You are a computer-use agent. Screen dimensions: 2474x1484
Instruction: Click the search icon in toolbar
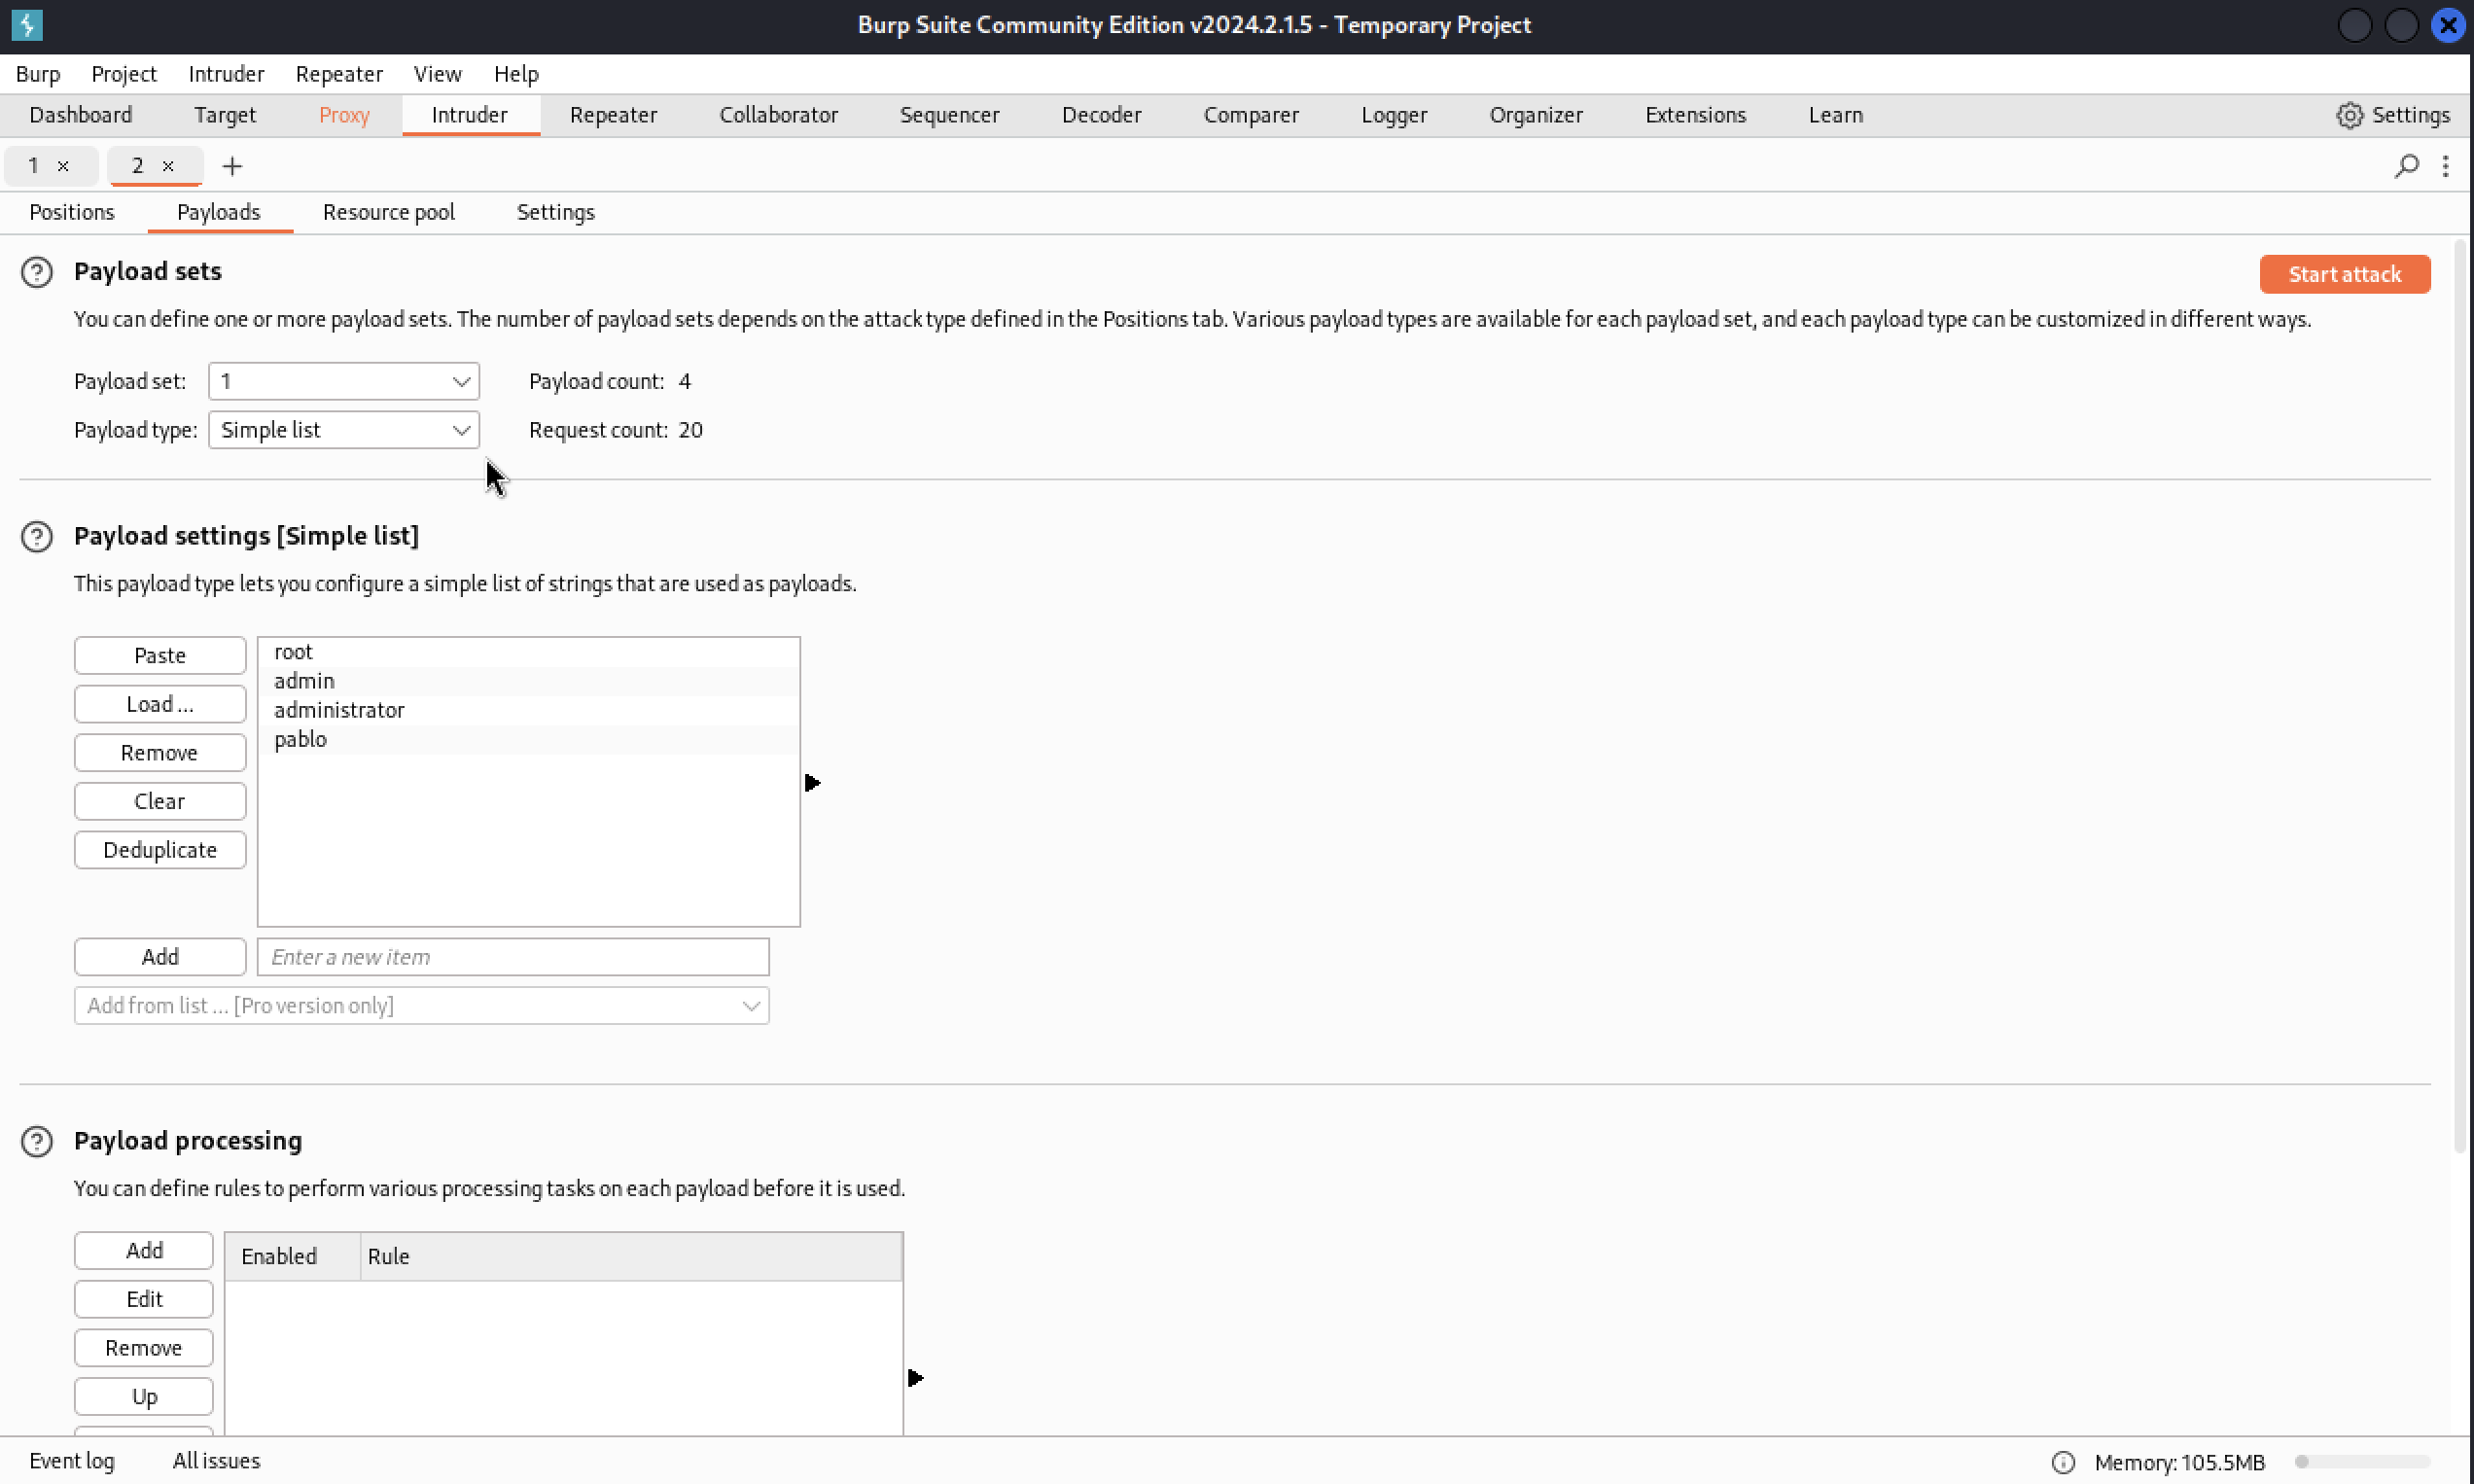pos(2407,162)
